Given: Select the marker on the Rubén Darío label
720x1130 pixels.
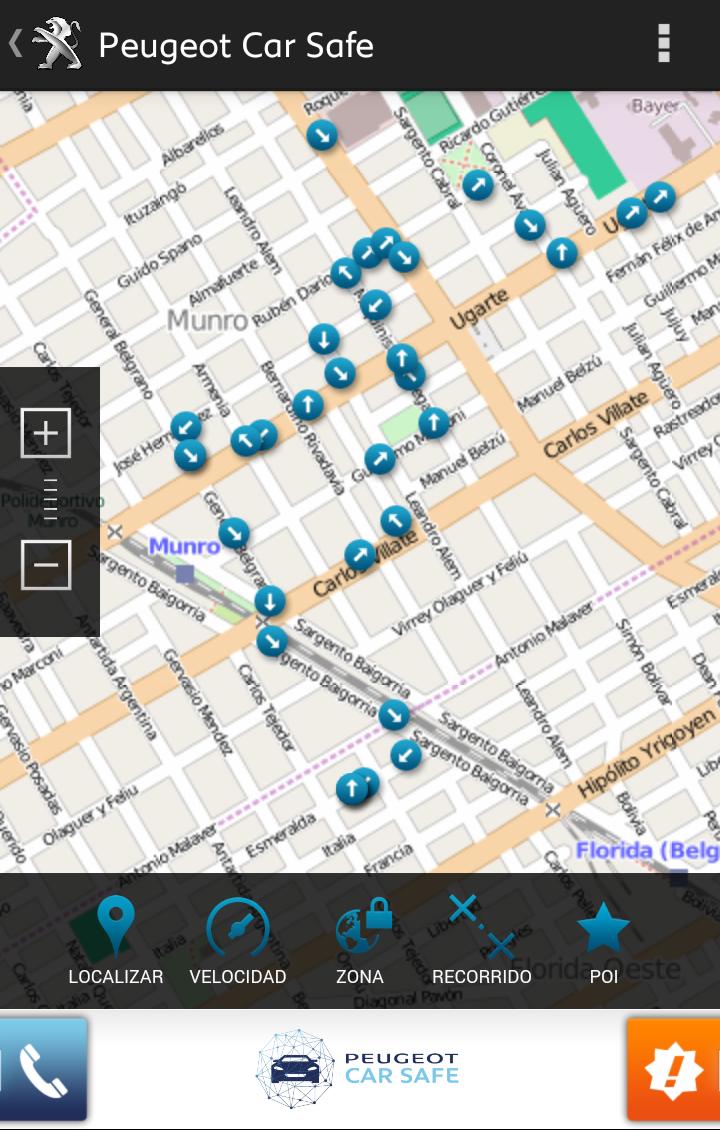Looking at the screenshot, I should 345,273.
